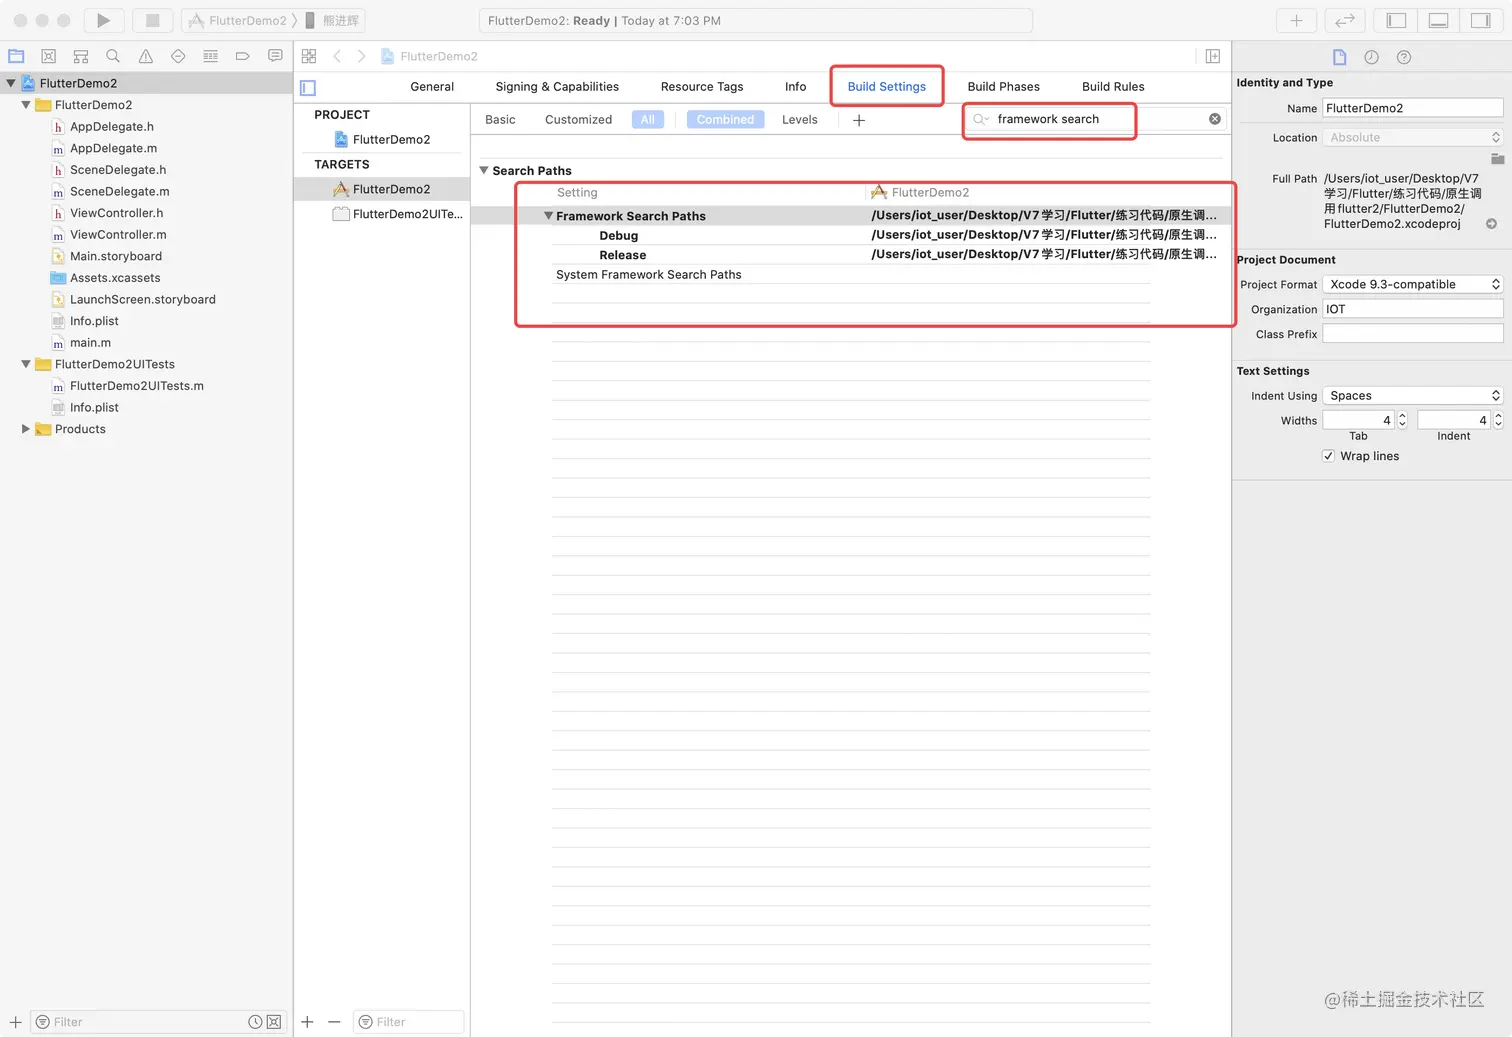This screenshot has height=1037, width=1512.
Task: Click the Indent width stepper
Action: (x=1498, y=420)
